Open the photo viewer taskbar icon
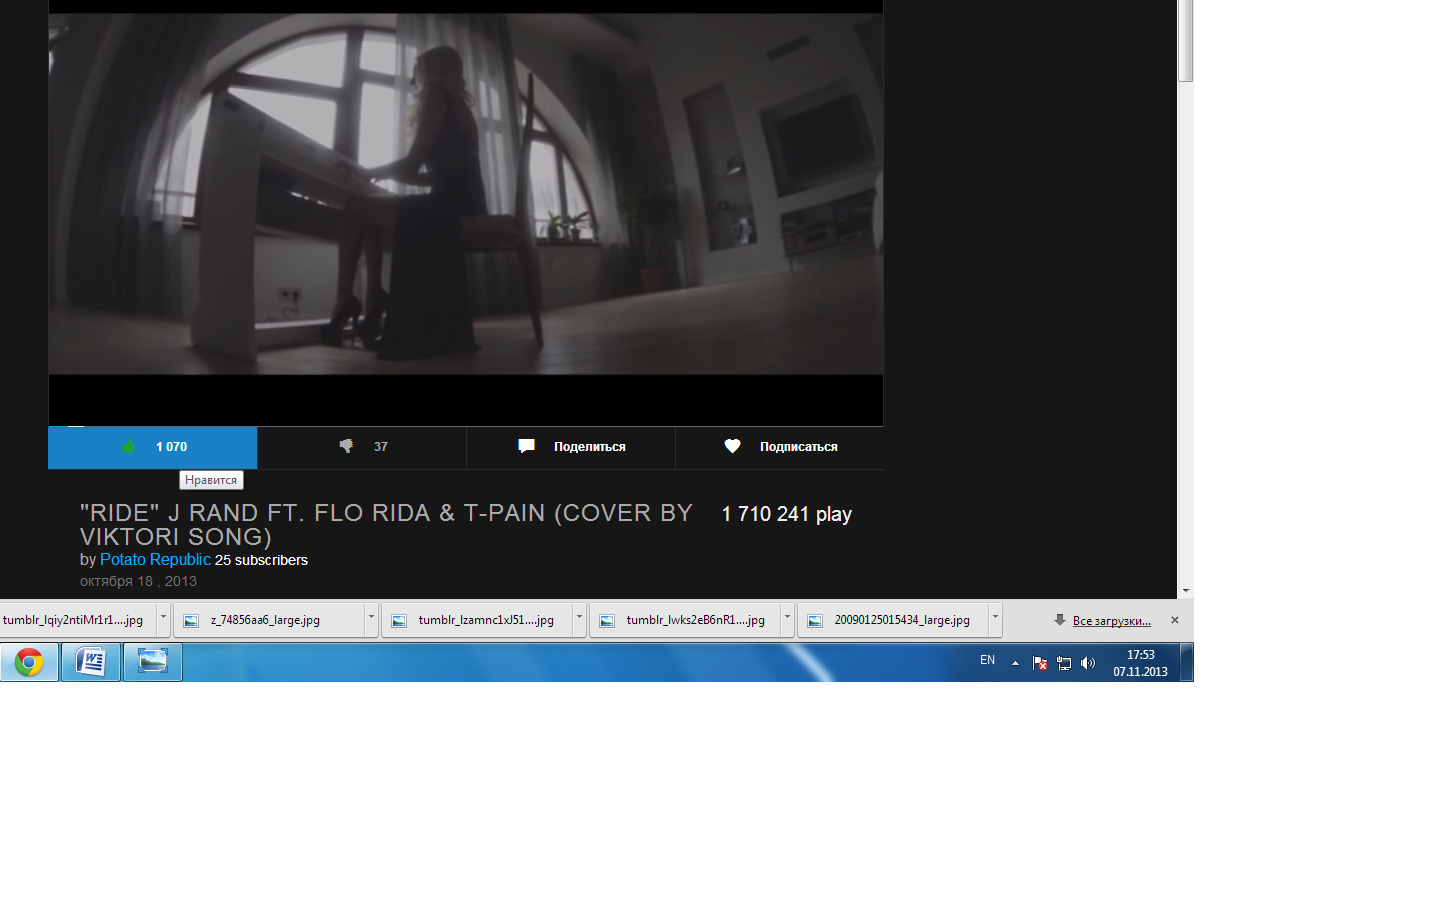 click(x=153, y=662)
